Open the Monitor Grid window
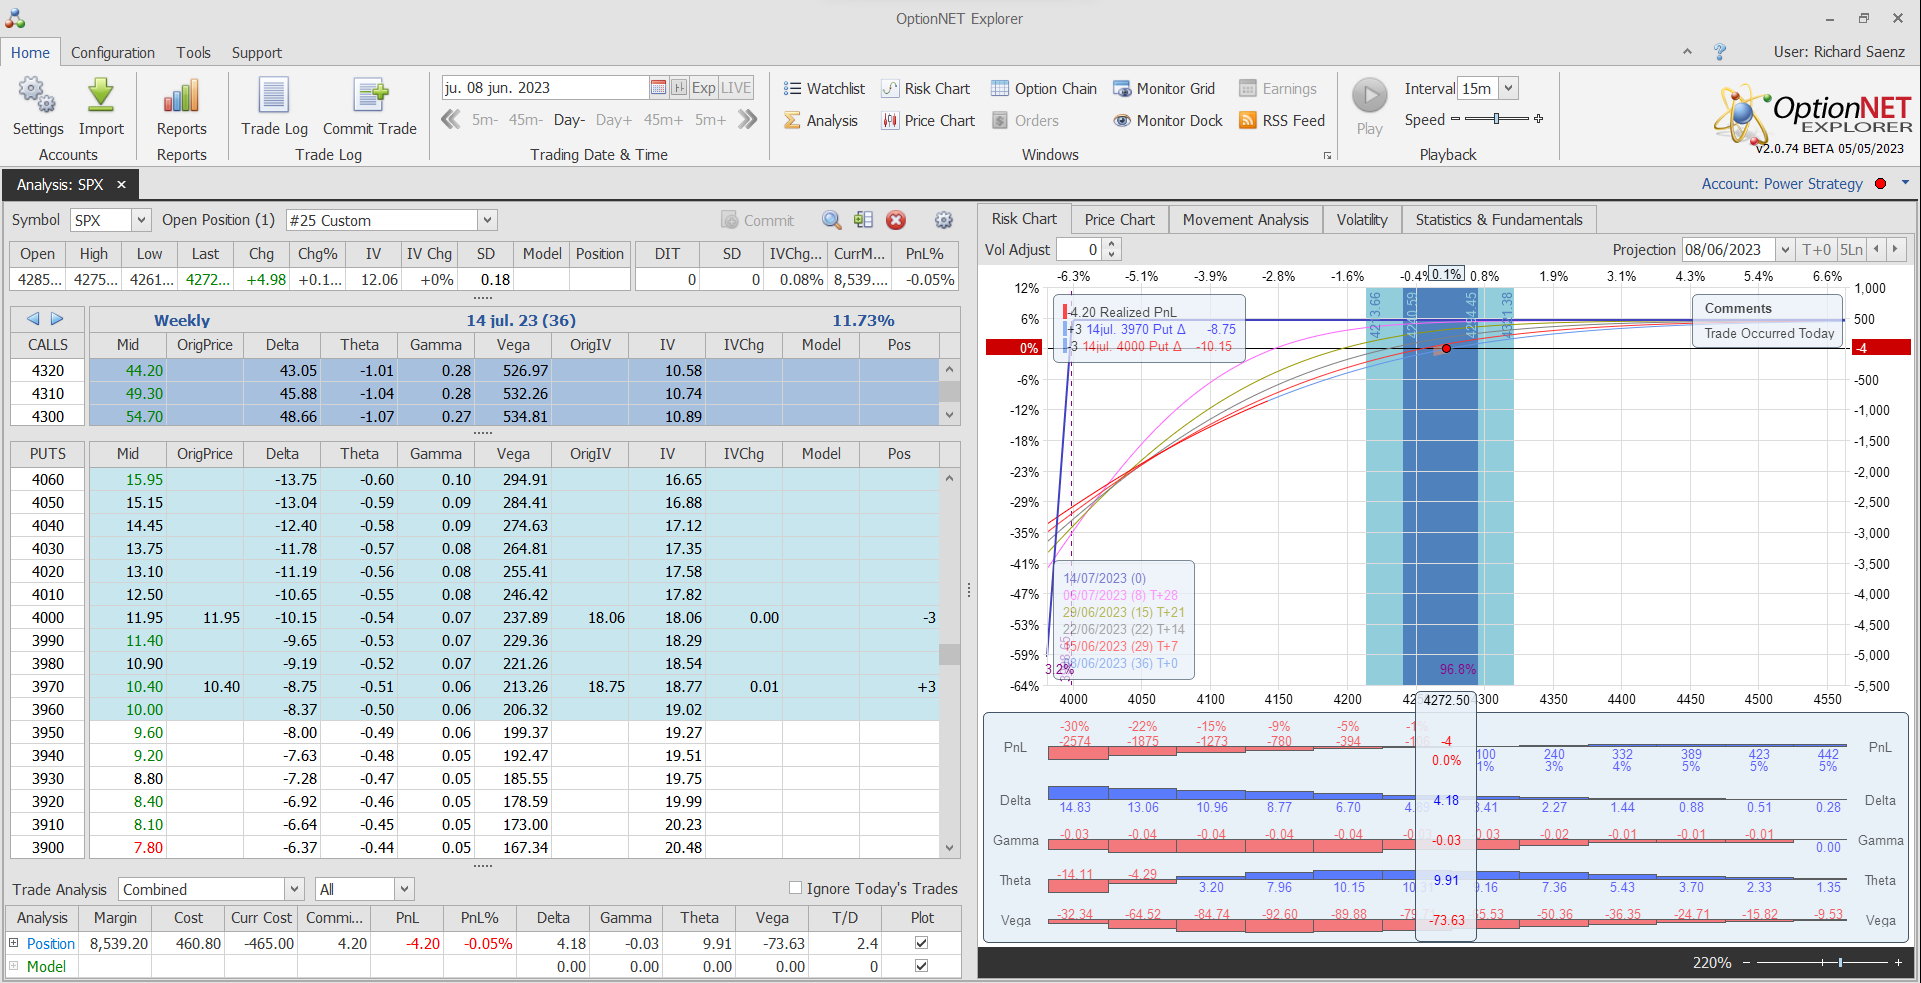 click(x=1164, y=89)
